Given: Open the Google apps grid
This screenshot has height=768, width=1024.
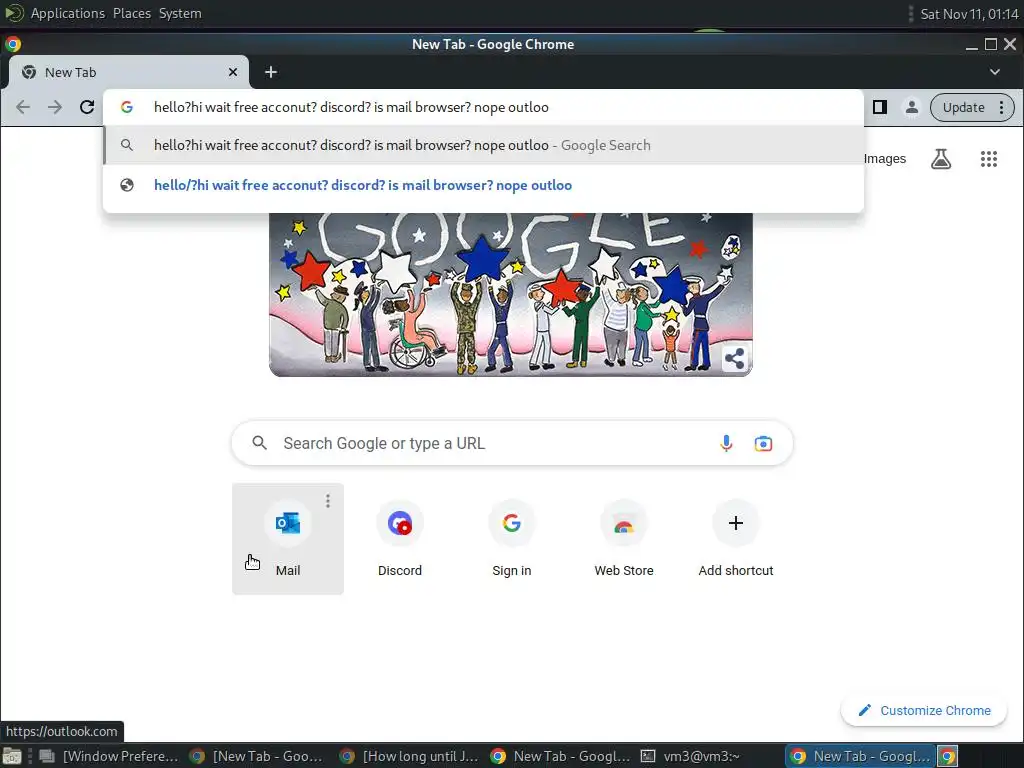Looking at the screenshot, I should (x=989, y=159).
